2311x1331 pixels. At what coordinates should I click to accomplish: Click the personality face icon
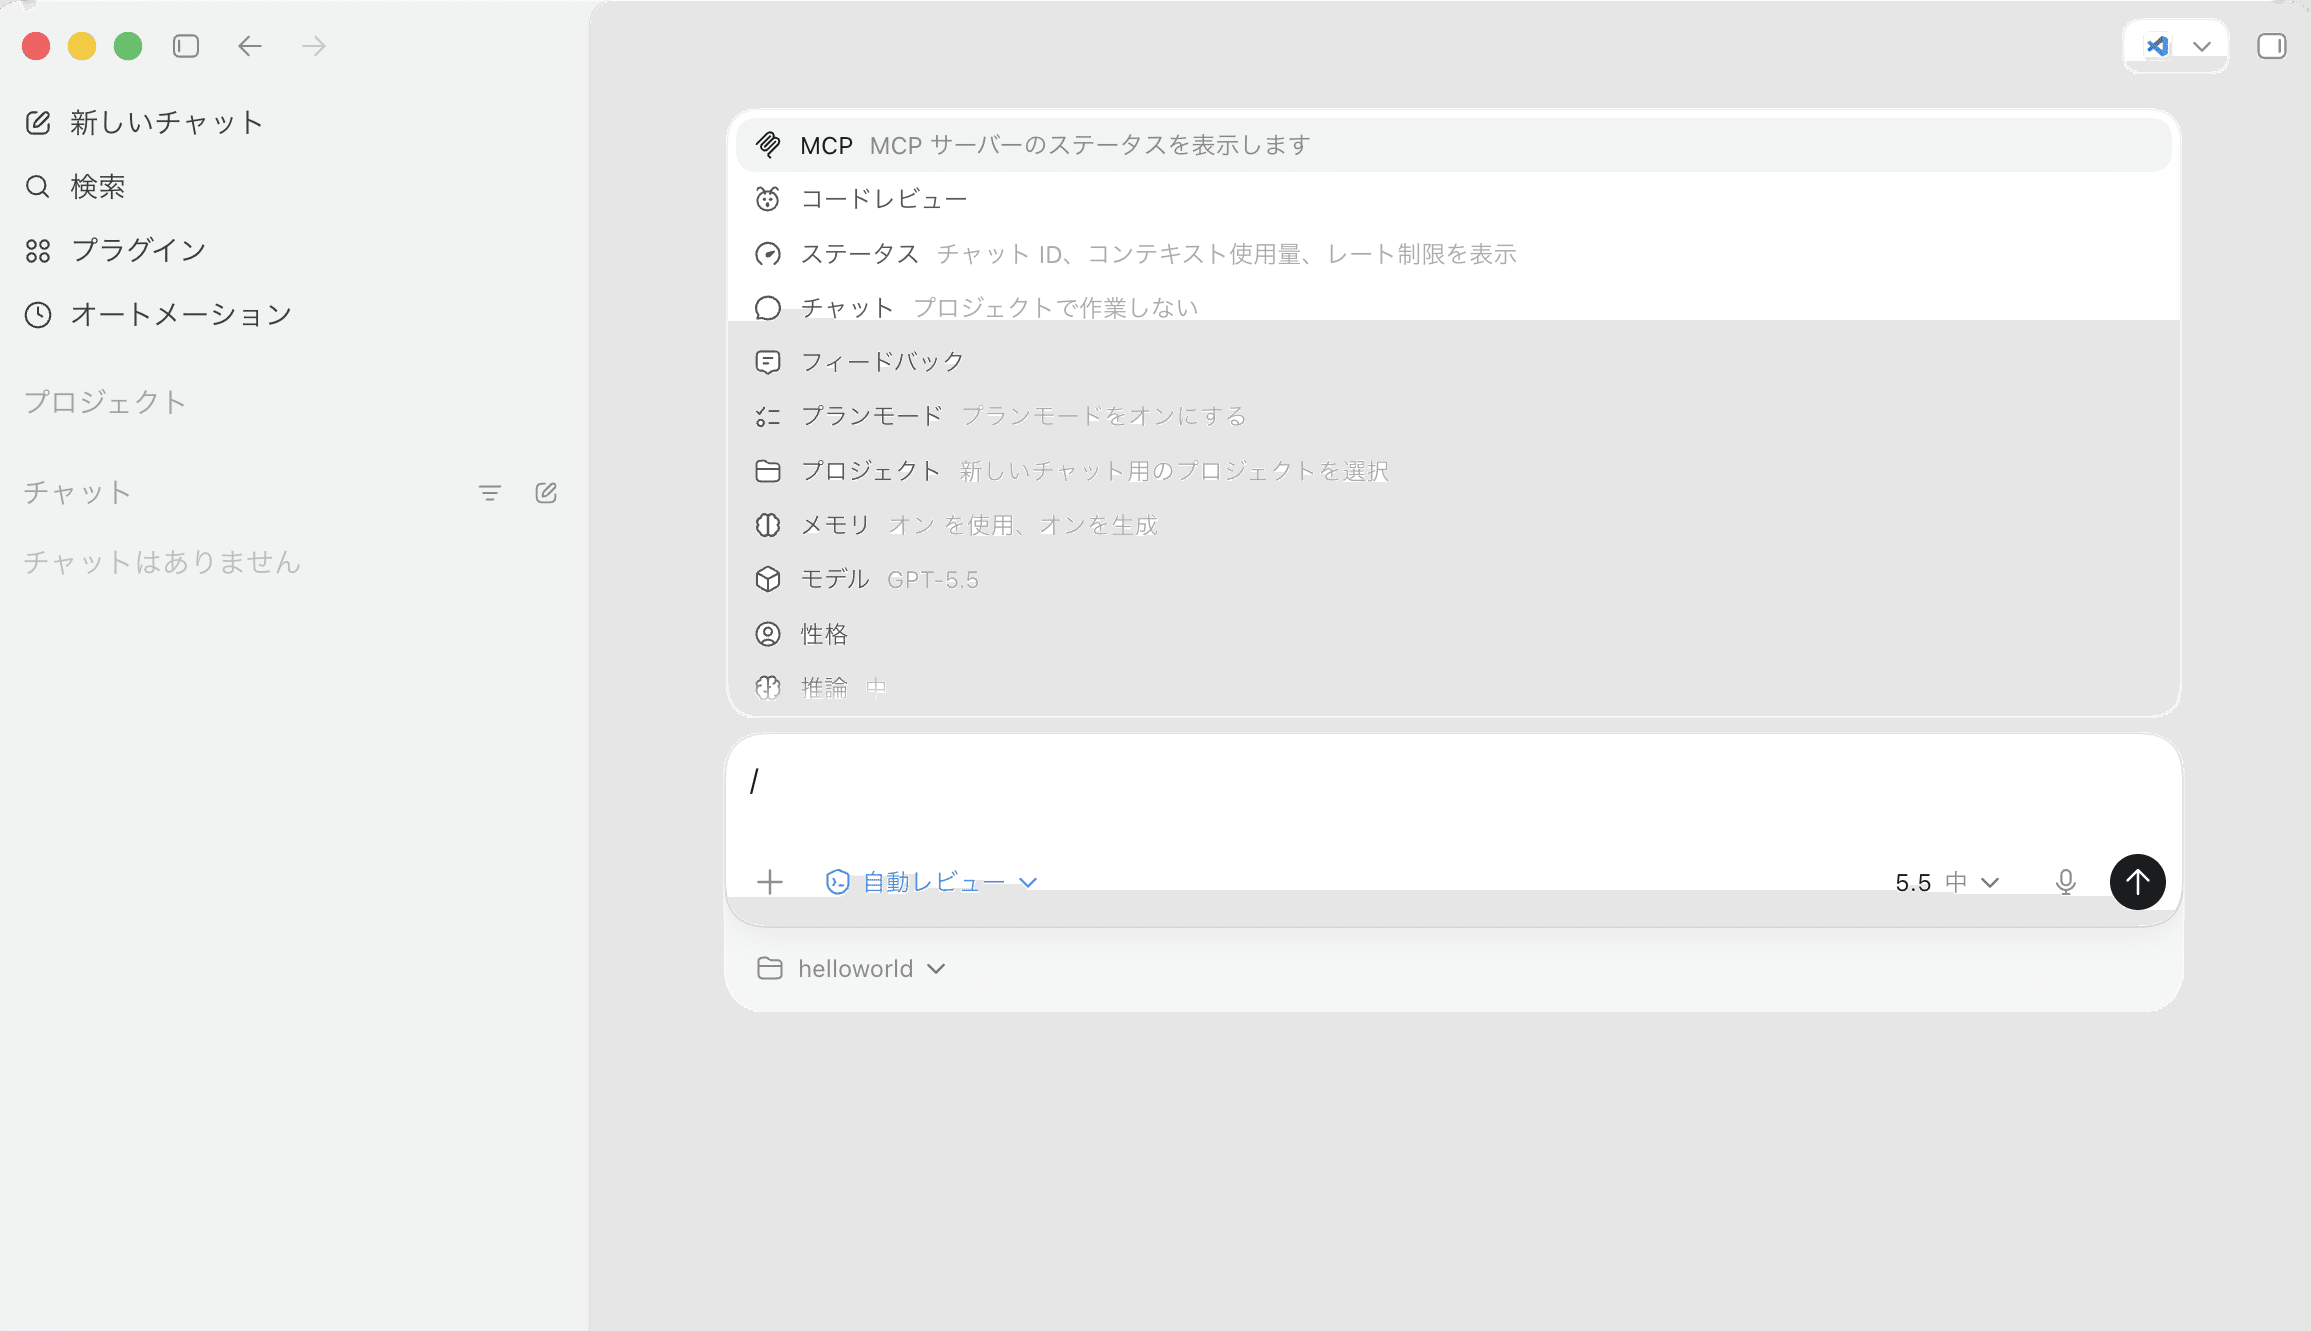click(768, 634)
